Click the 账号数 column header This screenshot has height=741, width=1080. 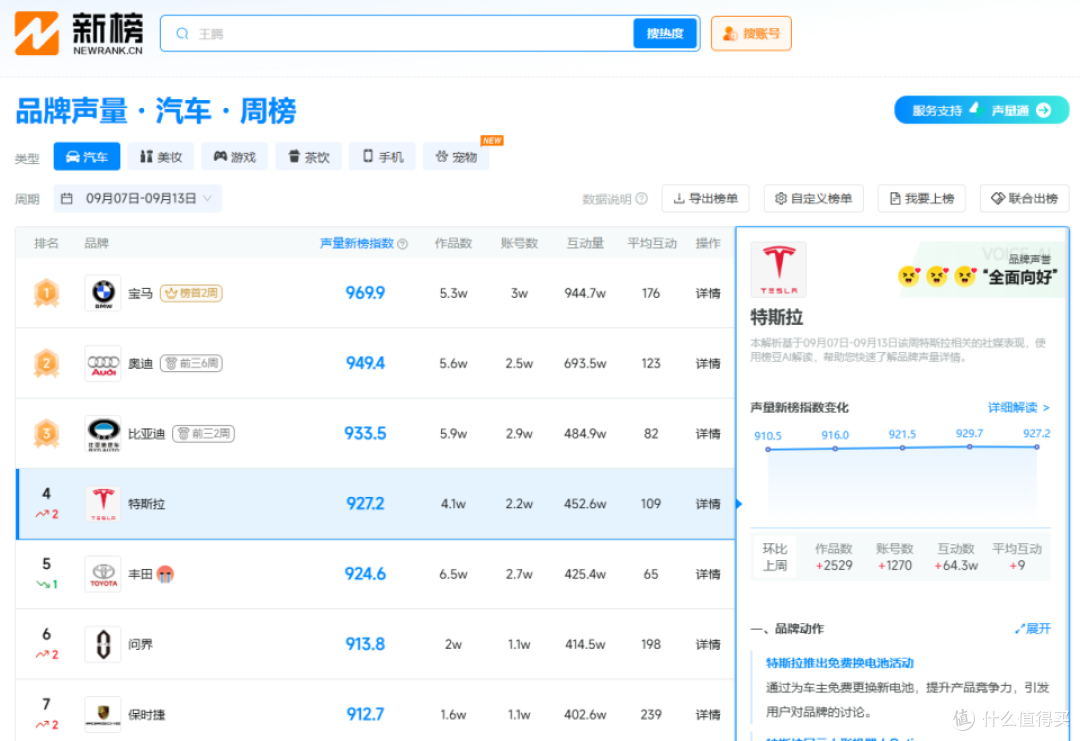pos(519,243)
